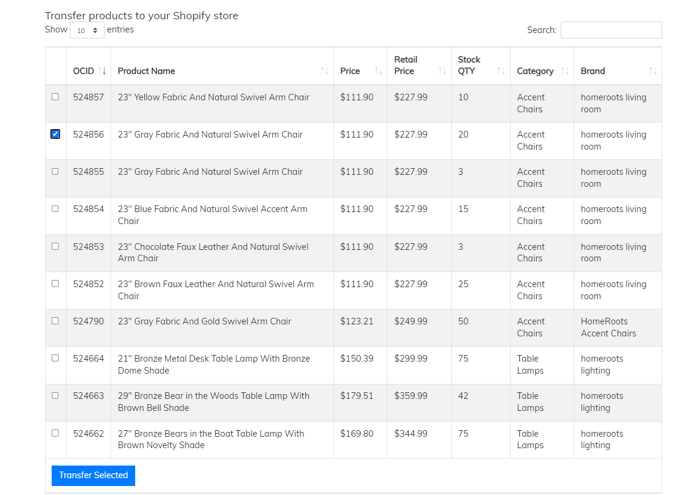Click the Category column header text

pos(535,71)
